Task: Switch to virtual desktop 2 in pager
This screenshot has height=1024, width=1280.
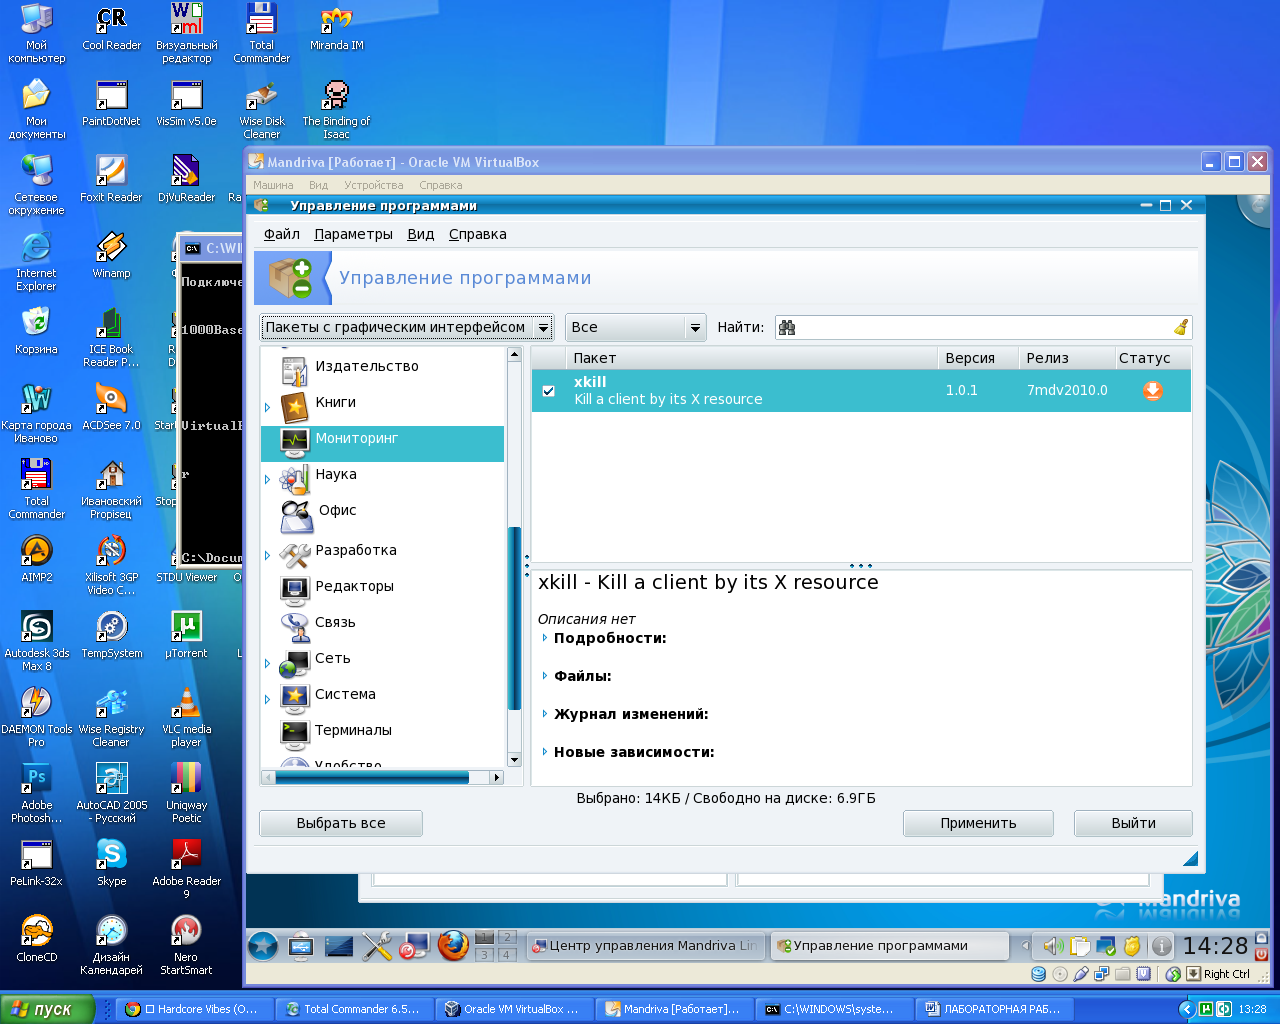Action: click(x=507, y=937)
